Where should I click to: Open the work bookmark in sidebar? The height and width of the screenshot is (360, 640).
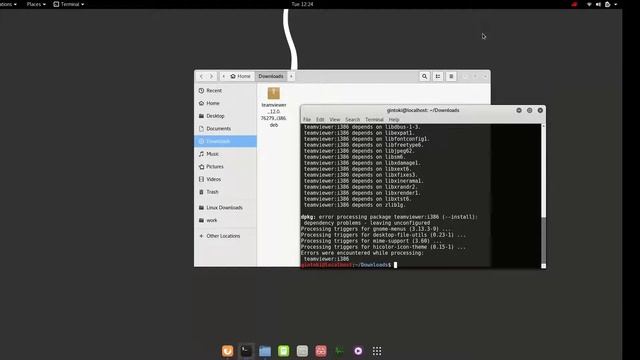point(225,220)
